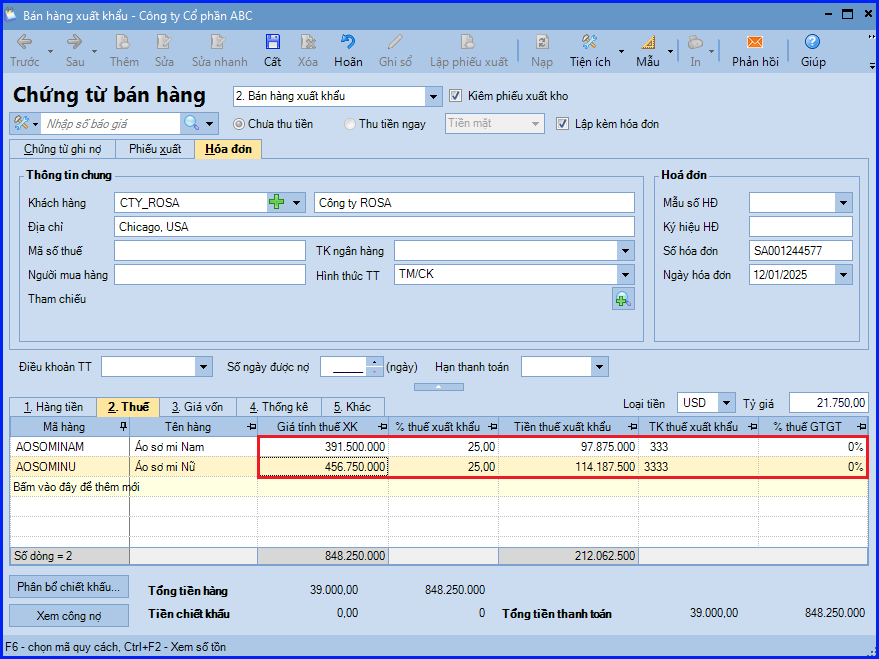This screenshot has width=879, height=659.
Task: Click the Xóa delete icon
Action: pos(308,50)
